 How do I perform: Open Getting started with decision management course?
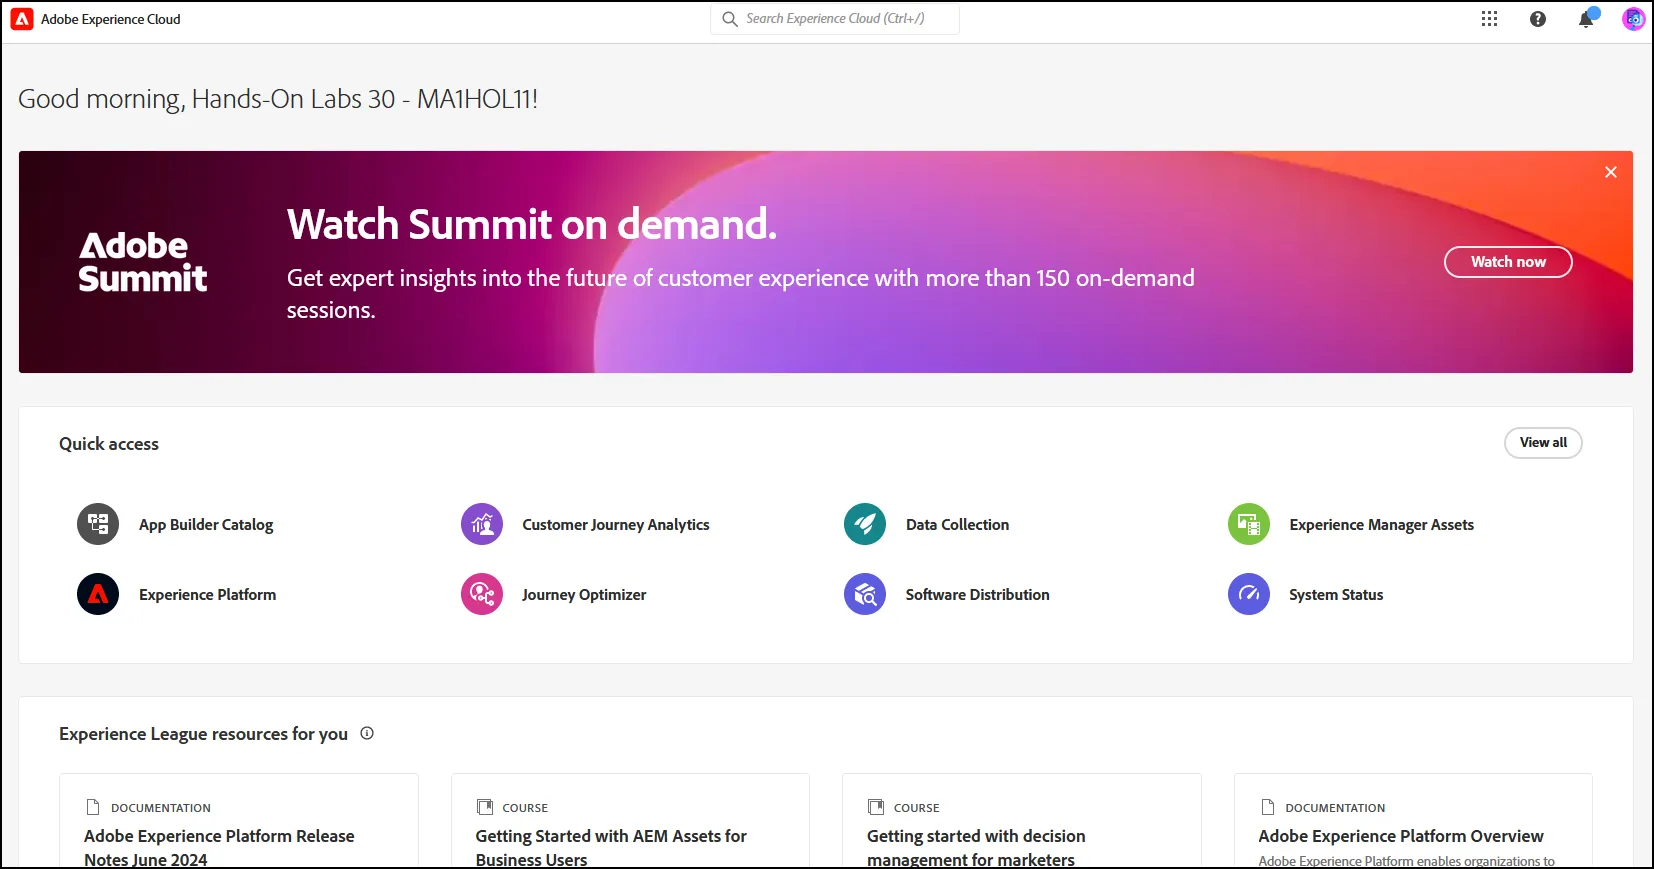(x=1022, y=821)
